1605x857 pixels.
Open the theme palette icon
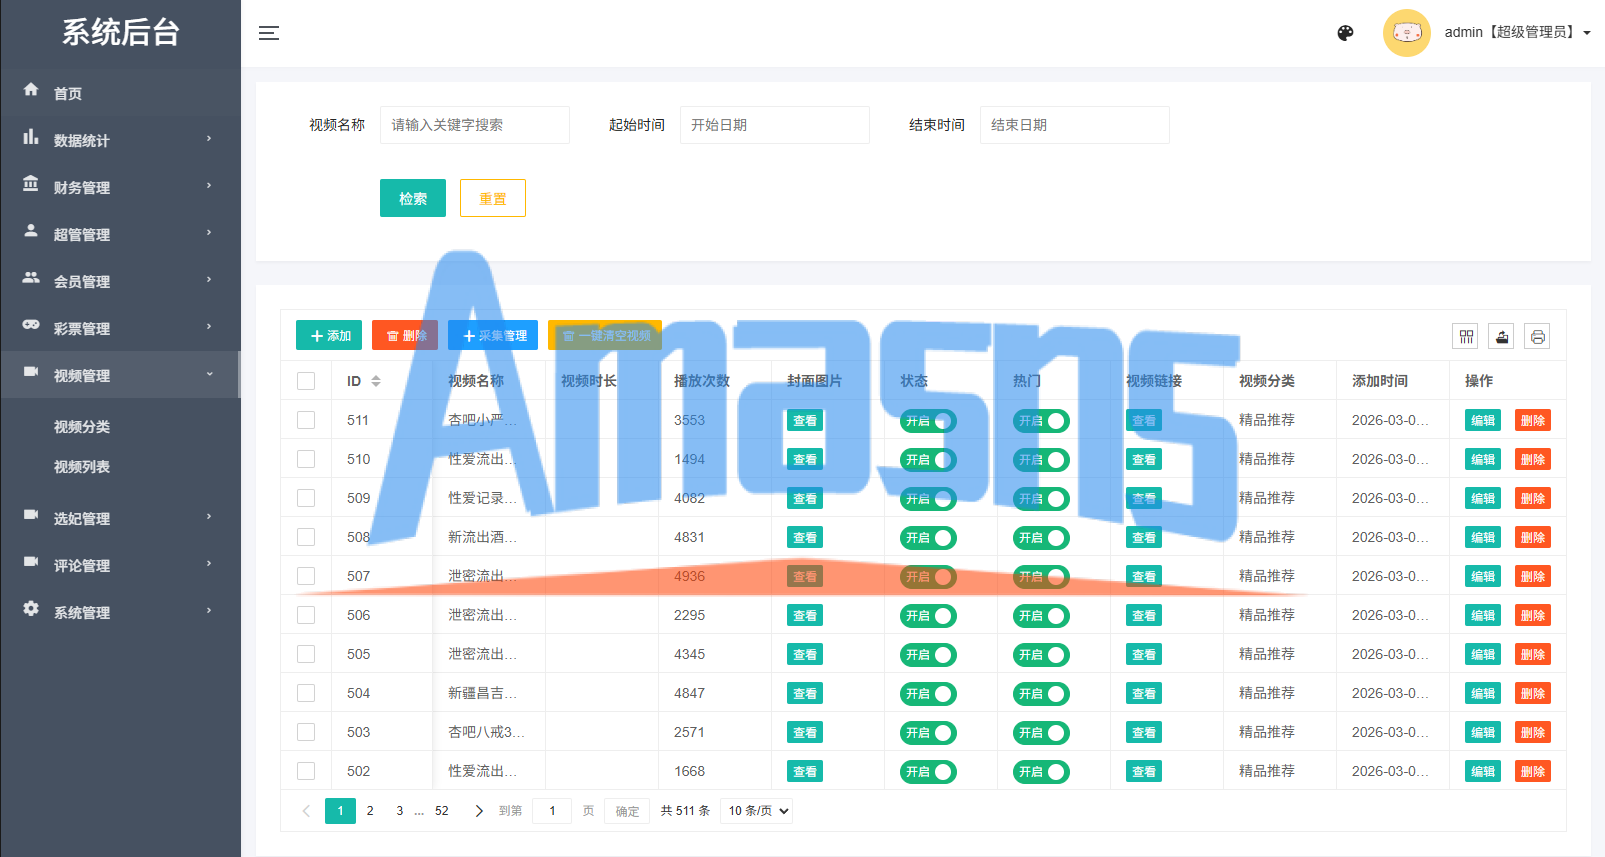(1345, 33)
